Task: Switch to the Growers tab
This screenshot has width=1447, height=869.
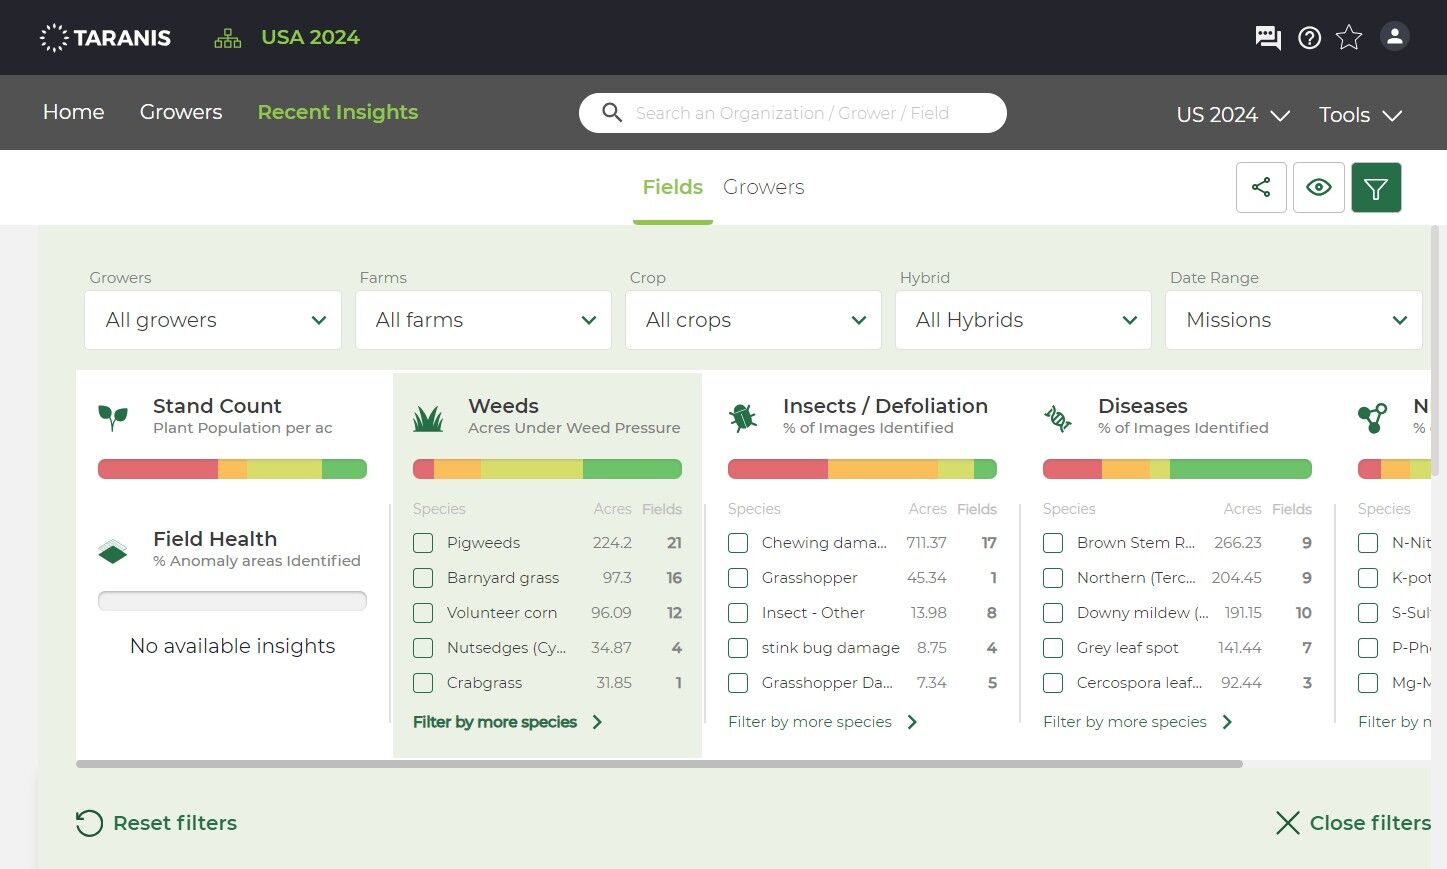Action: click(x=763, y=187)
